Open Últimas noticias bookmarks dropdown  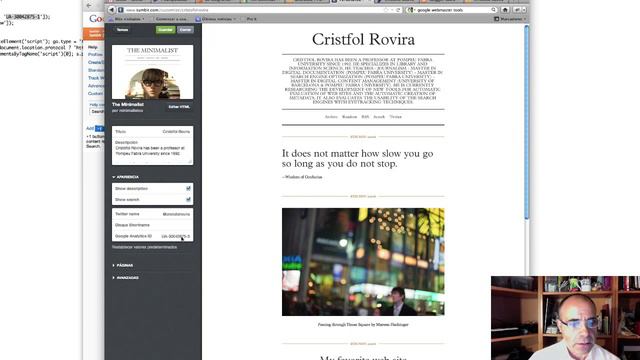pyautogui.click(x=216, y=19)
